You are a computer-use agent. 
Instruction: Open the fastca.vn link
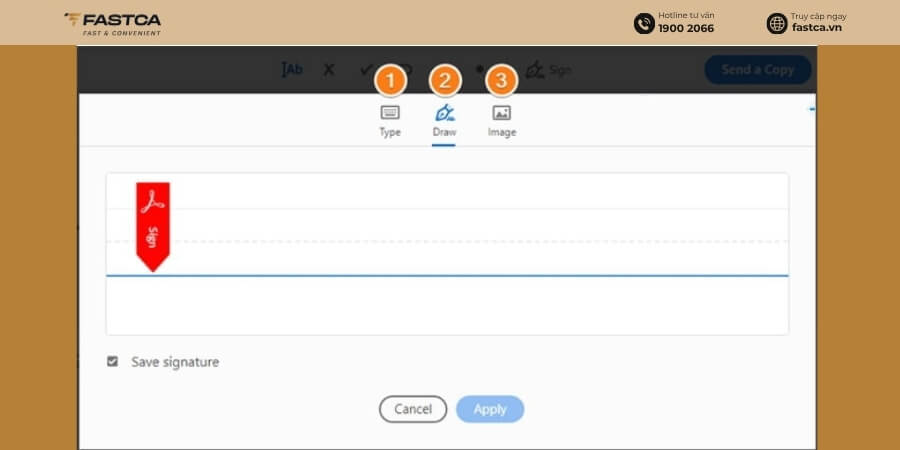pyautogui.click(x=817, y=28)
